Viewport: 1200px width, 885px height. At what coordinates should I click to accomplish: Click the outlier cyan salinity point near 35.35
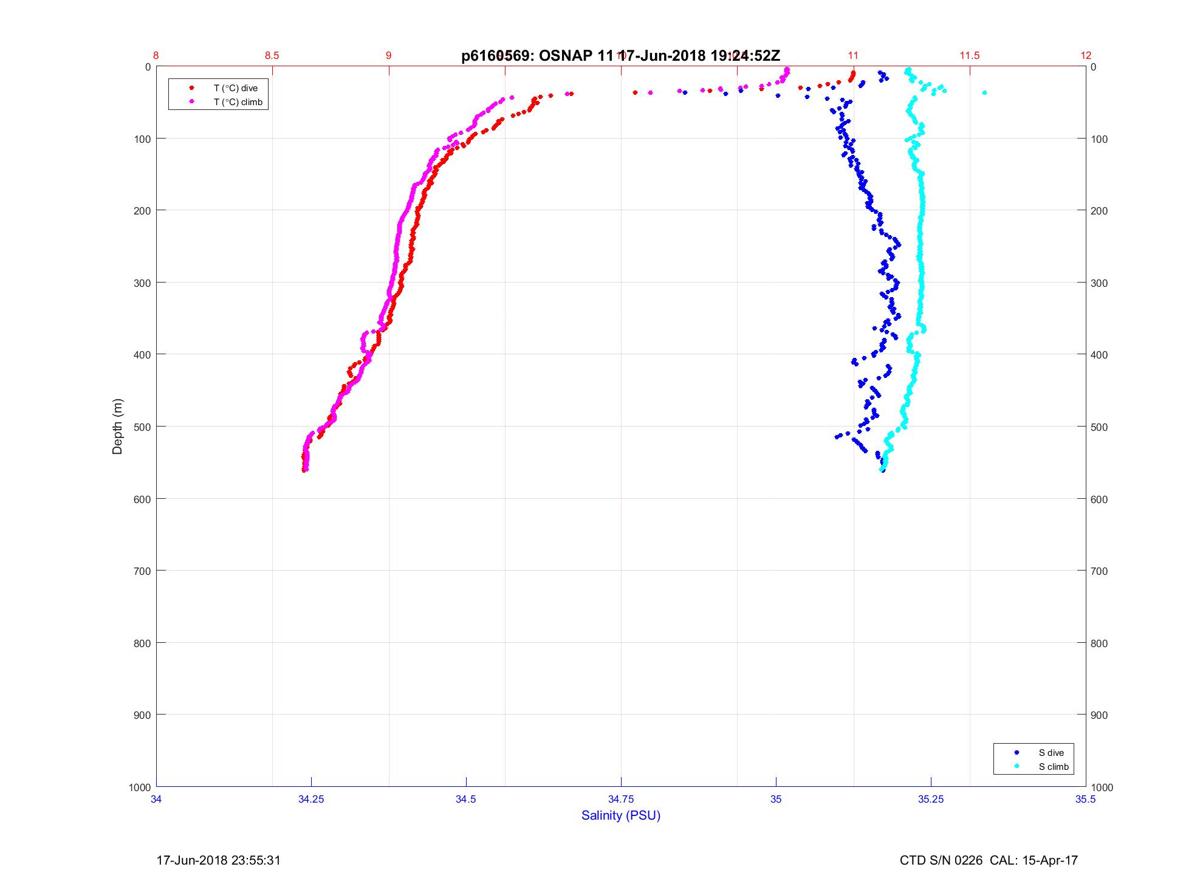985,93
